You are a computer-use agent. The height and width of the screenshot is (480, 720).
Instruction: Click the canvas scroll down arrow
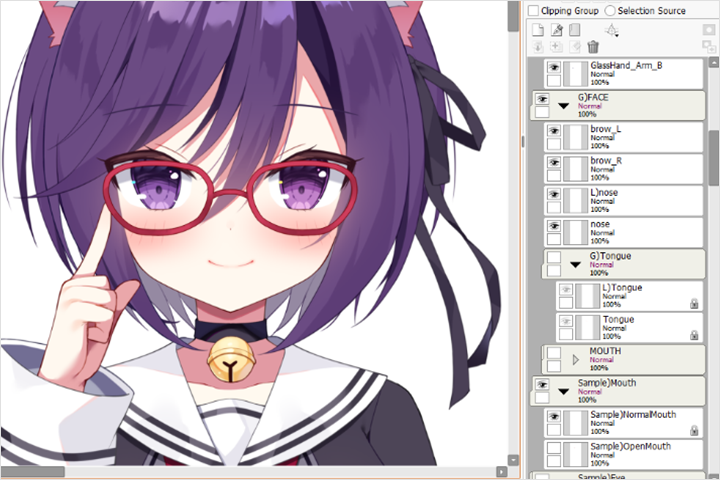[513, 460]
